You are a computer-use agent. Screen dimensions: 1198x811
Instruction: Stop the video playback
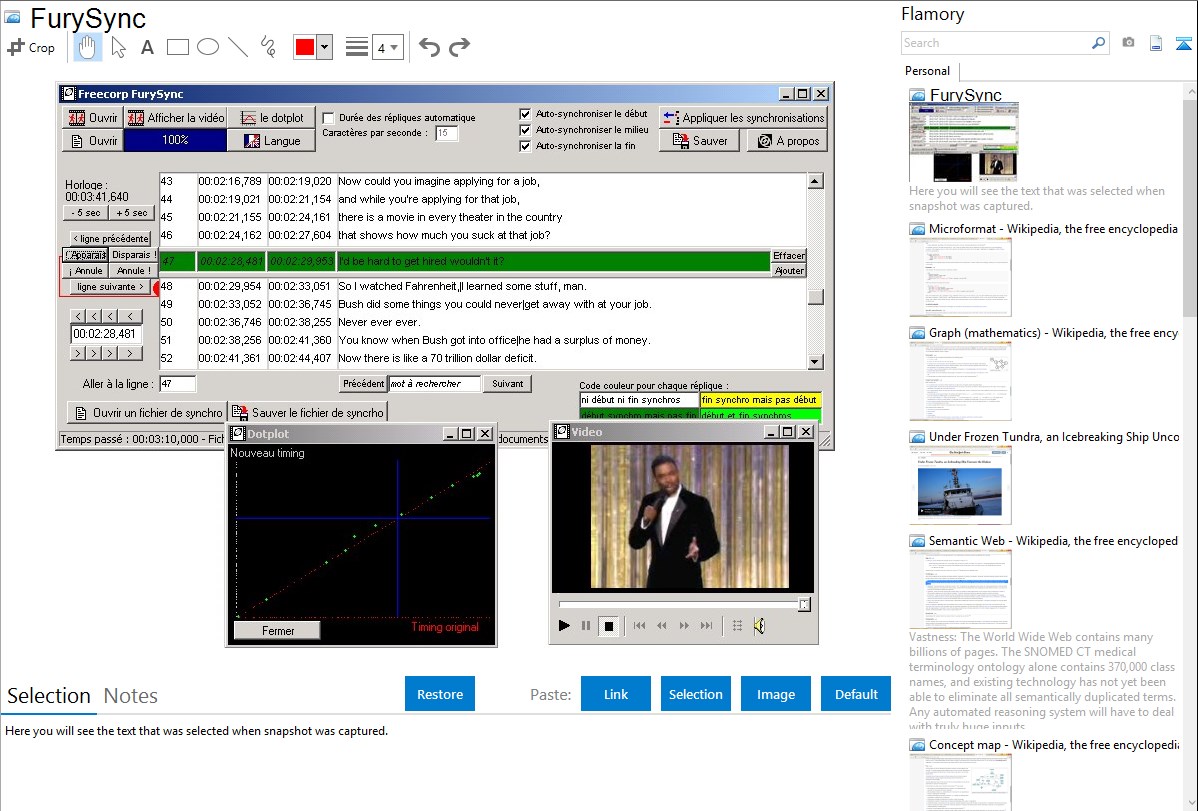(609, 626)
